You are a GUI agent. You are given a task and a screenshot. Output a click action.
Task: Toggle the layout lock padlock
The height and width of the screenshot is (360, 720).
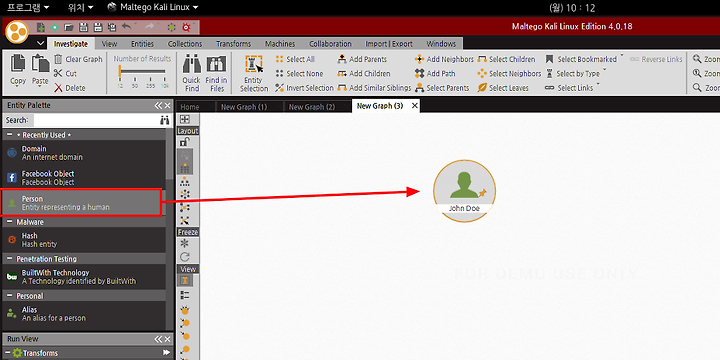tap(185, 142)
